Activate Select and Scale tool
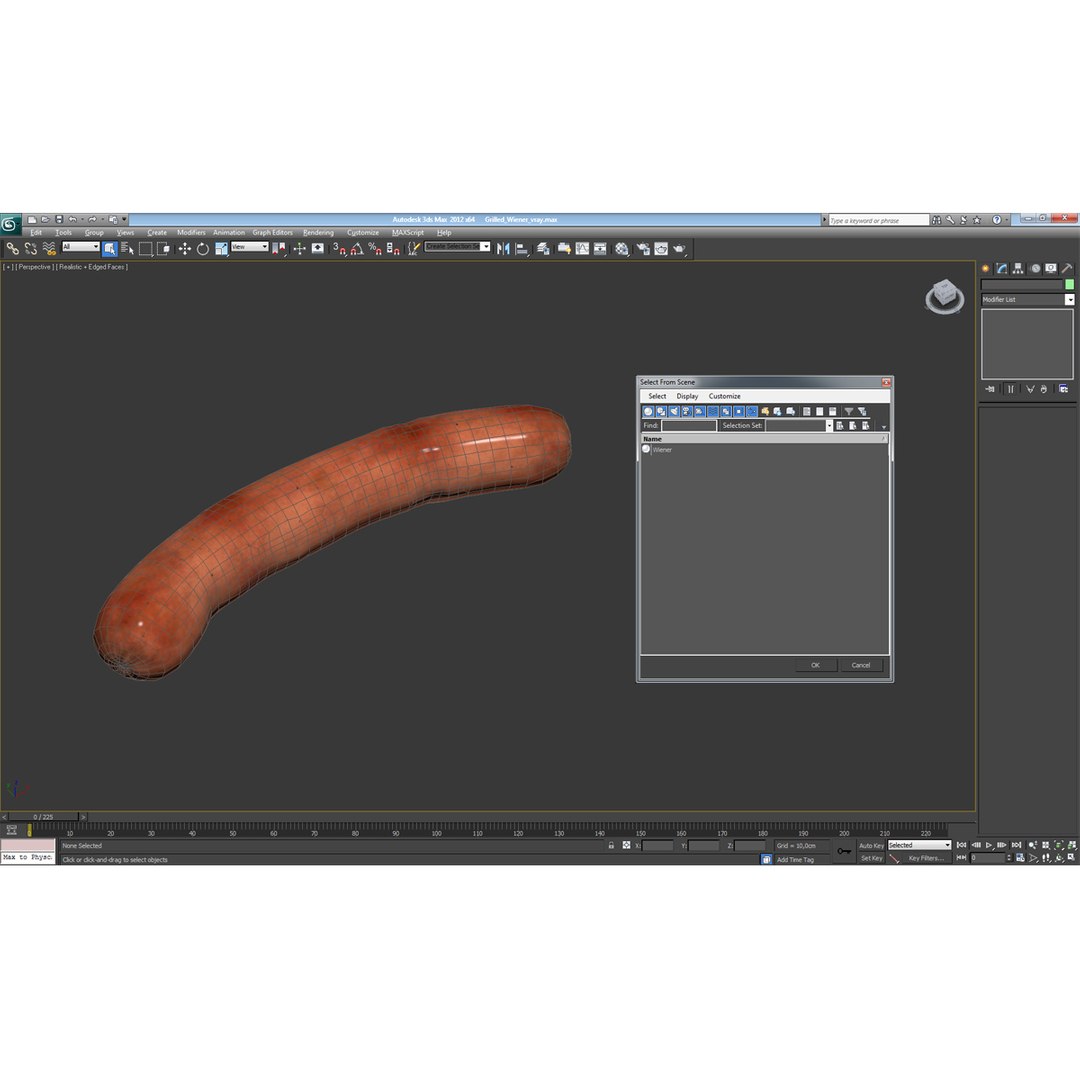 click(221, 249)
